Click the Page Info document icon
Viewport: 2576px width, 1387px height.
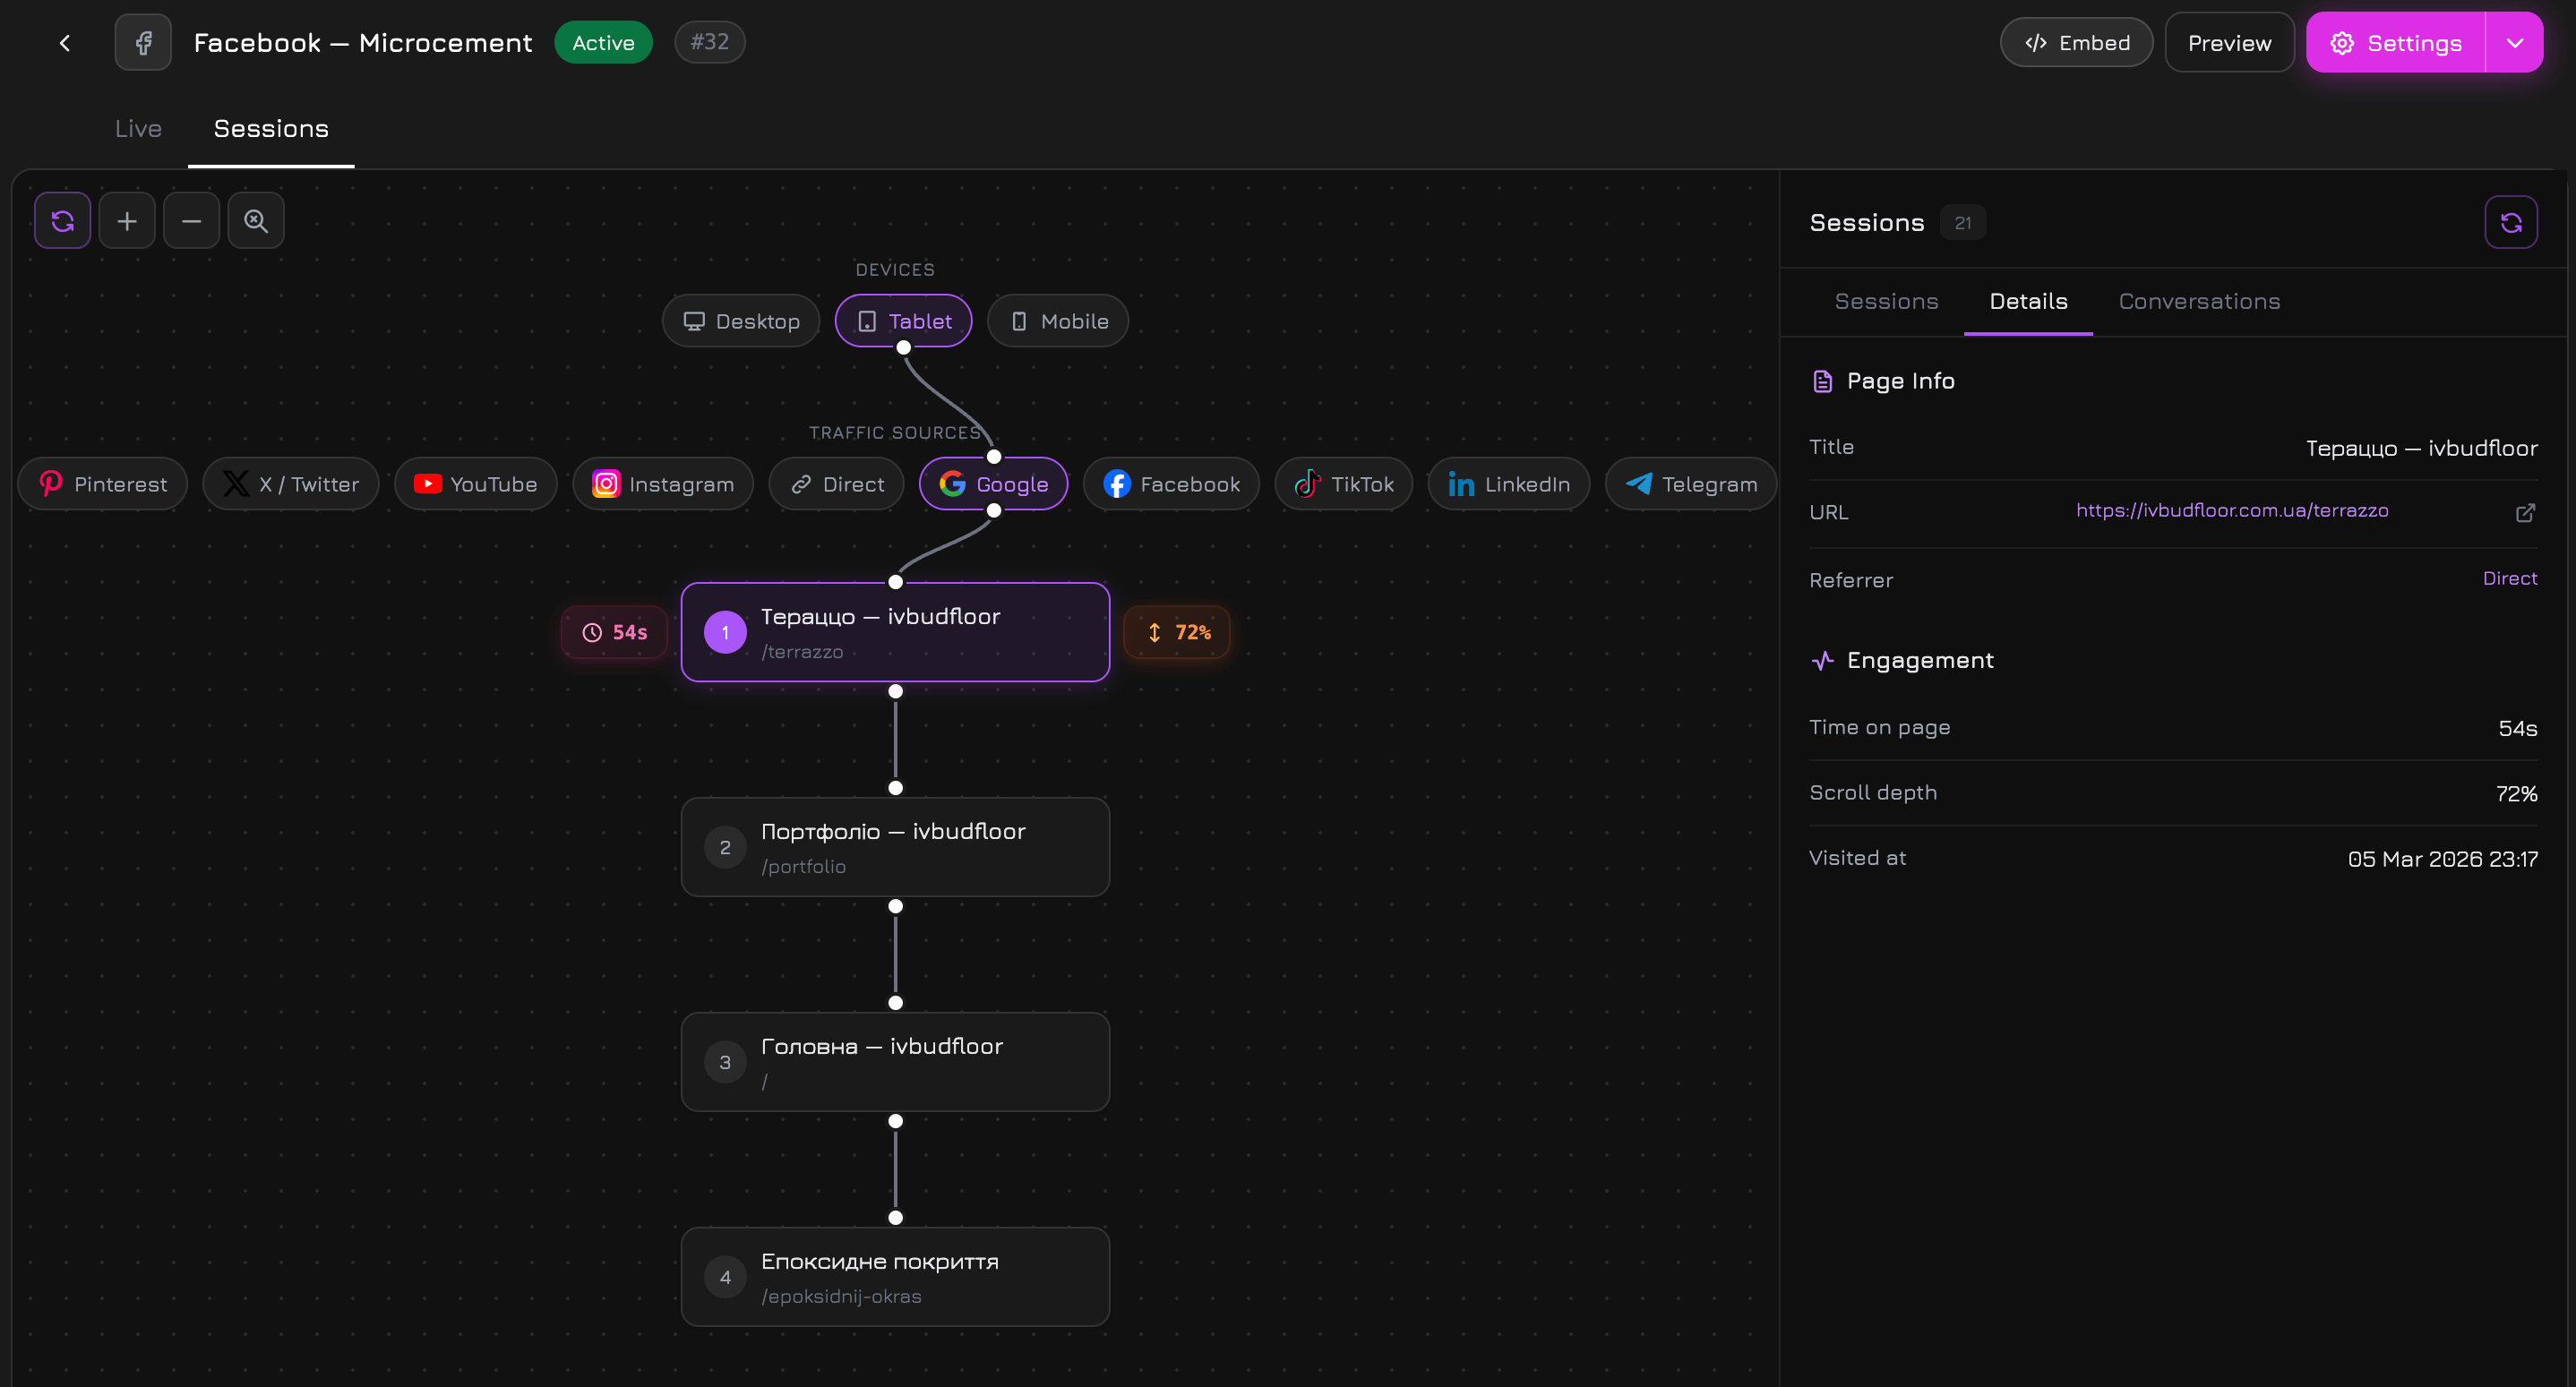point(1822,381)
